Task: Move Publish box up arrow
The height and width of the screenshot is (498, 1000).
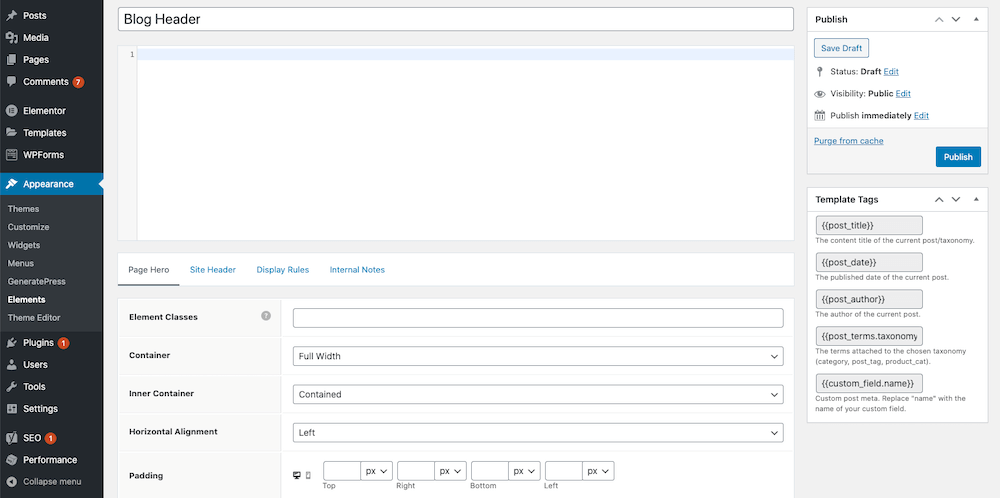Action: 939,19
